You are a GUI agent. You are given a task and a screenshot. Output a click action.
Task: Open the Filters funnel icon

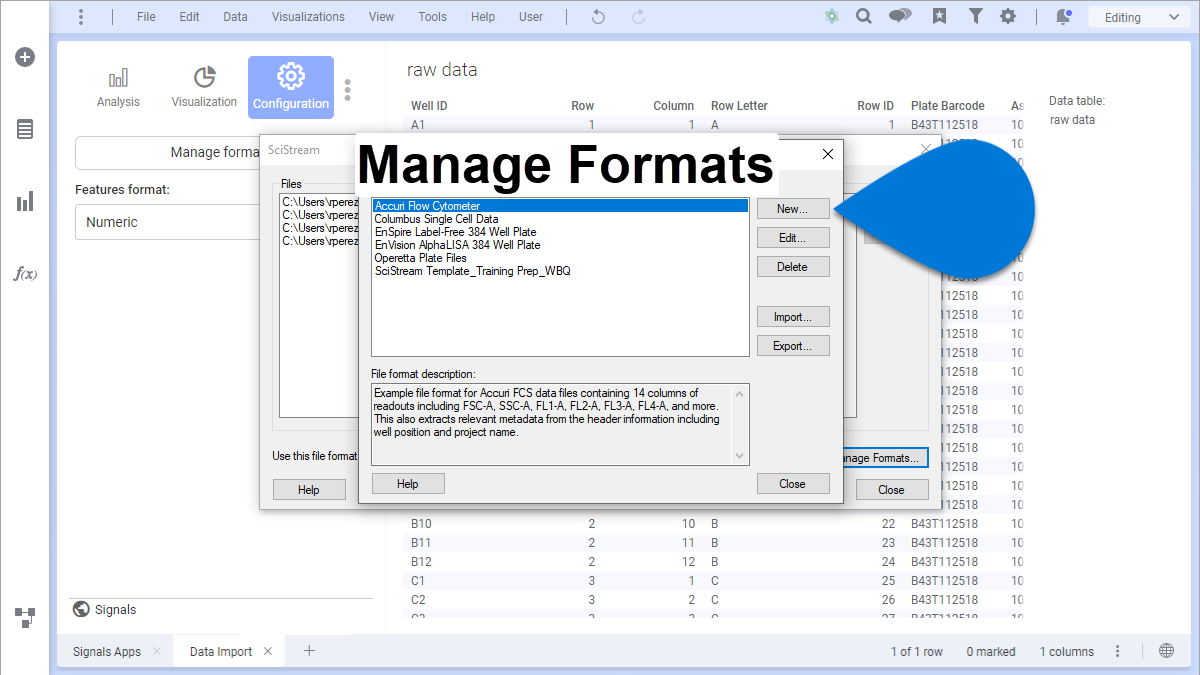(975, 17)
